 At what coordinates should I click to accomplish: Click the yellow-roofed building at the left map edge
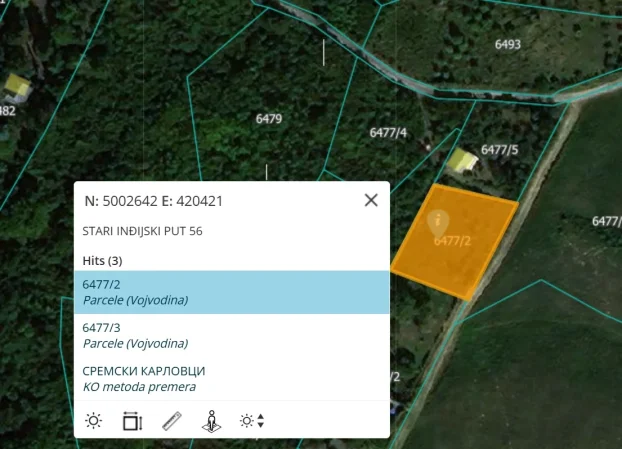click(14, 85)
